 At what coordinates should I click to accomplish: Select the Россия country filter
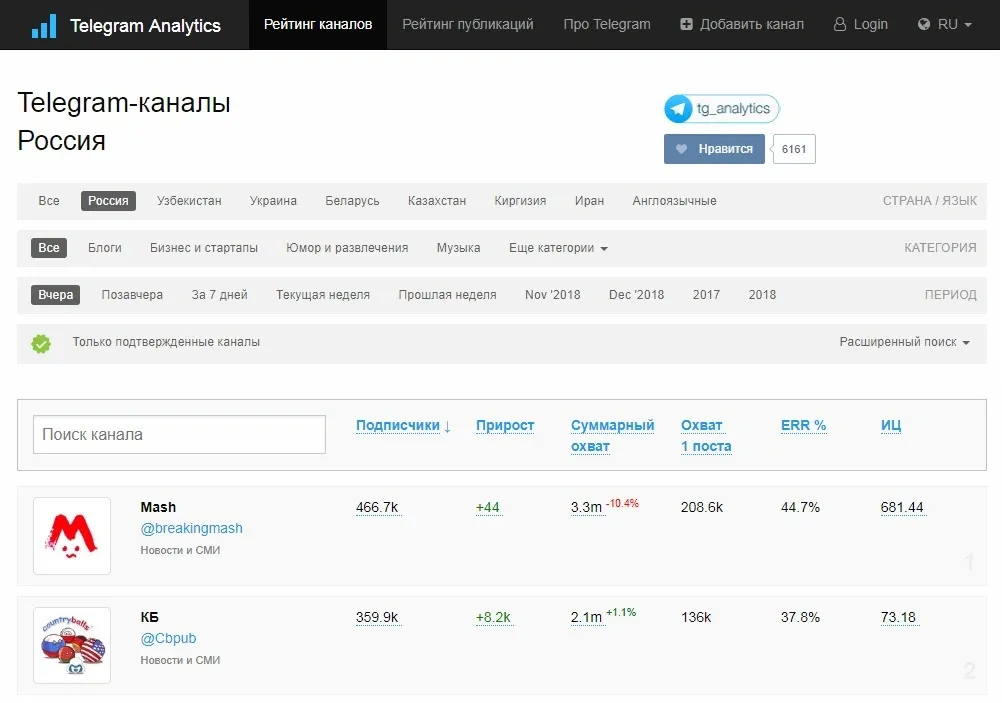108,201
